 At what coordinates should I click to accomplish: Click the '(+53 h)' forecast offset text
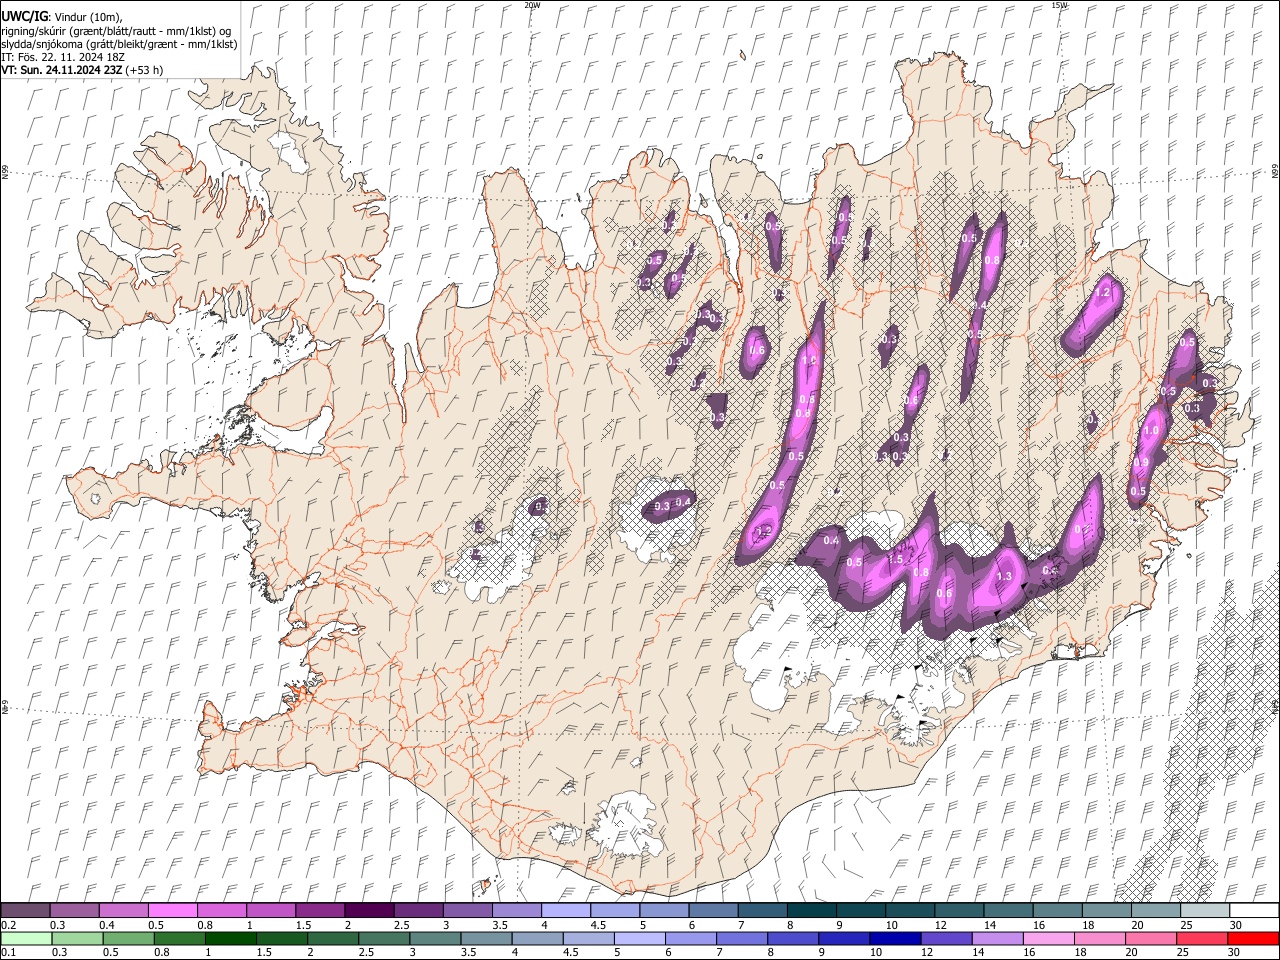[144, 70]
